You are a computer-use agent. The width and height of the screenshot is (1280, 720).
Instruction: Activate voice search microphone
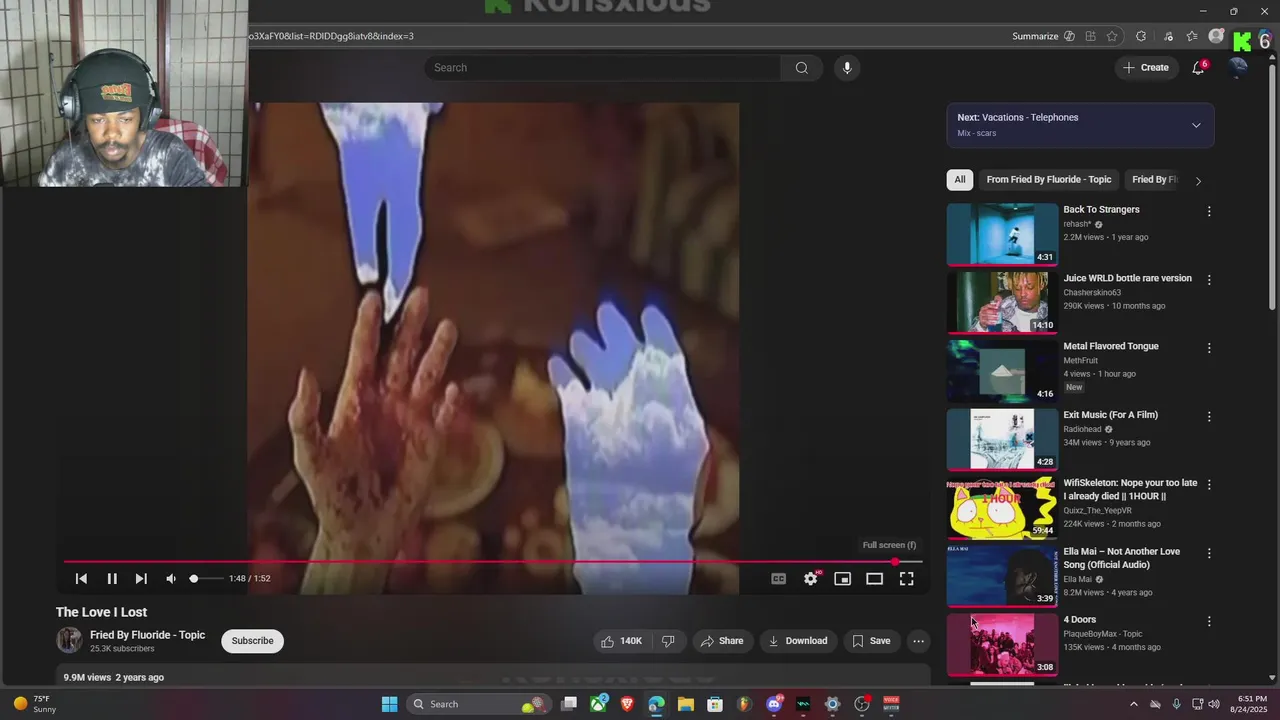click(x=847, y=68)
